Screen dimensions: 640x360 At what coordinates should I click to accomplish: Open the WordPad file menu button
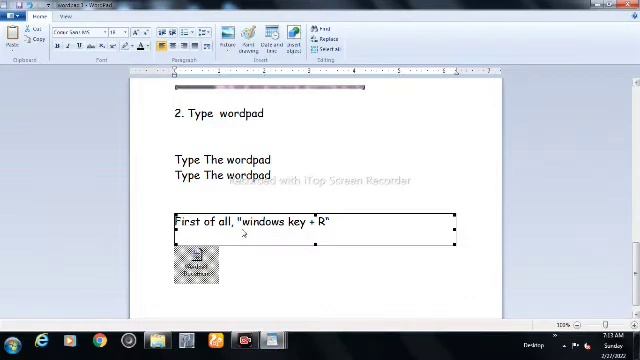[x=13, y=16]
